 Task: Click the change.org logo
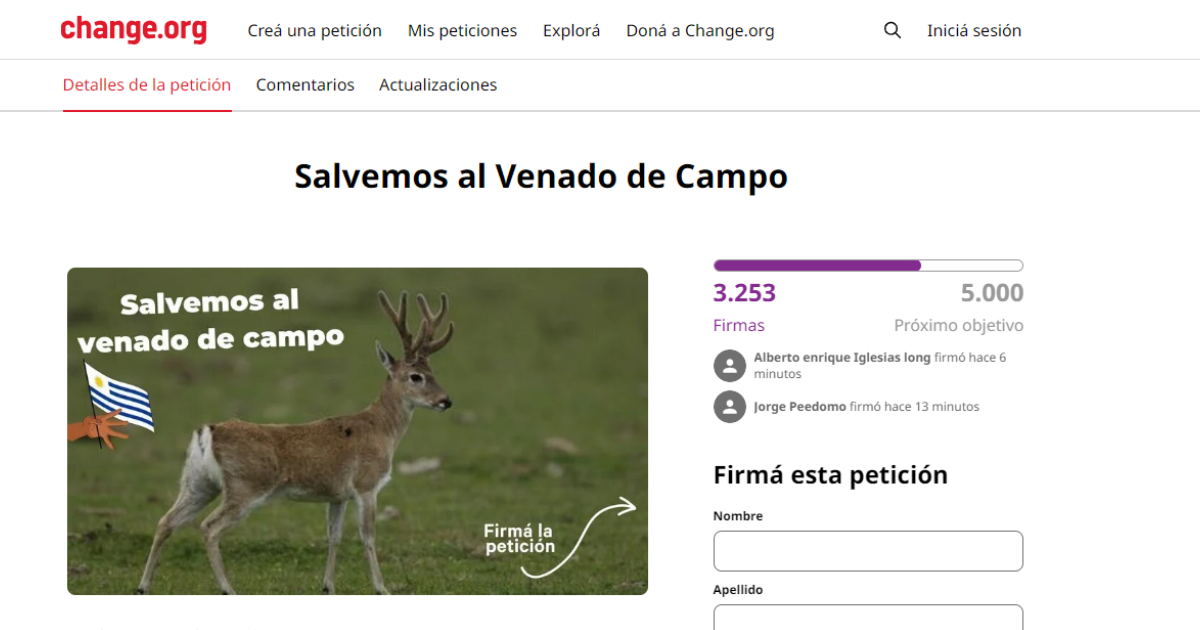click(134, 30)
